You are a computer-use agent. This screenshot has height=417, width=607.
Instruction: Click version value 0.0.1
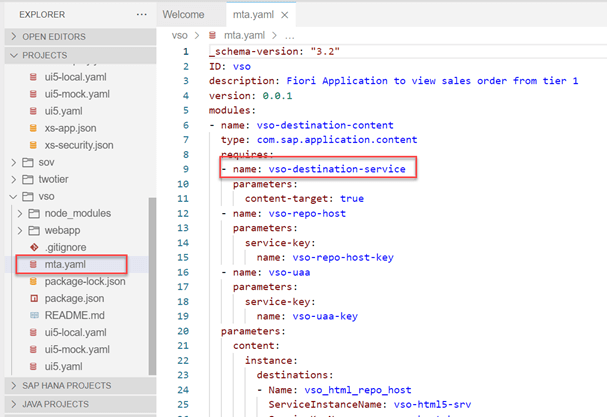click(277, 96)
